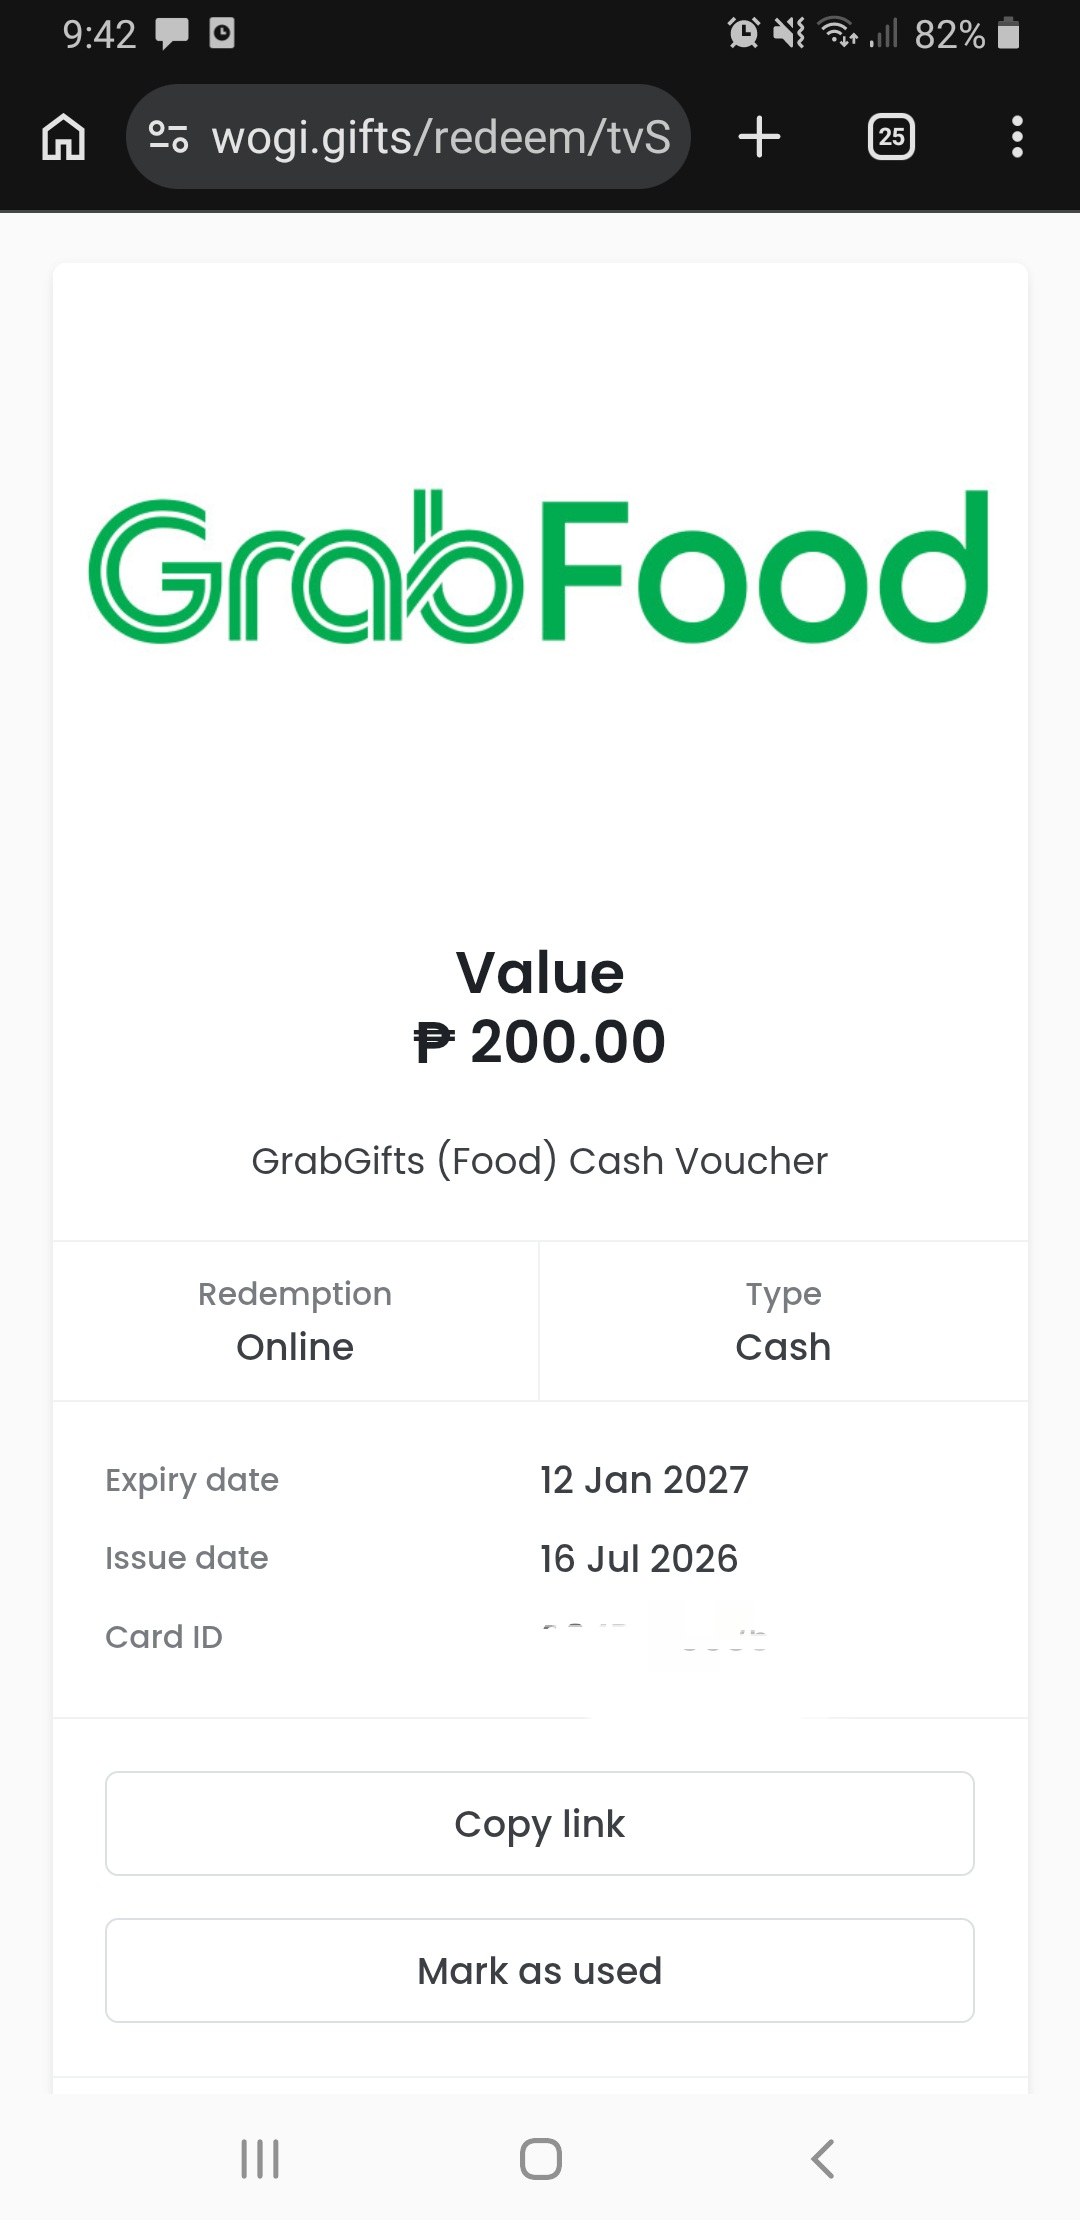Tap the alarm icon in status bar
The height and width of the screenshot is (2220, 1080).
(743, 33)
